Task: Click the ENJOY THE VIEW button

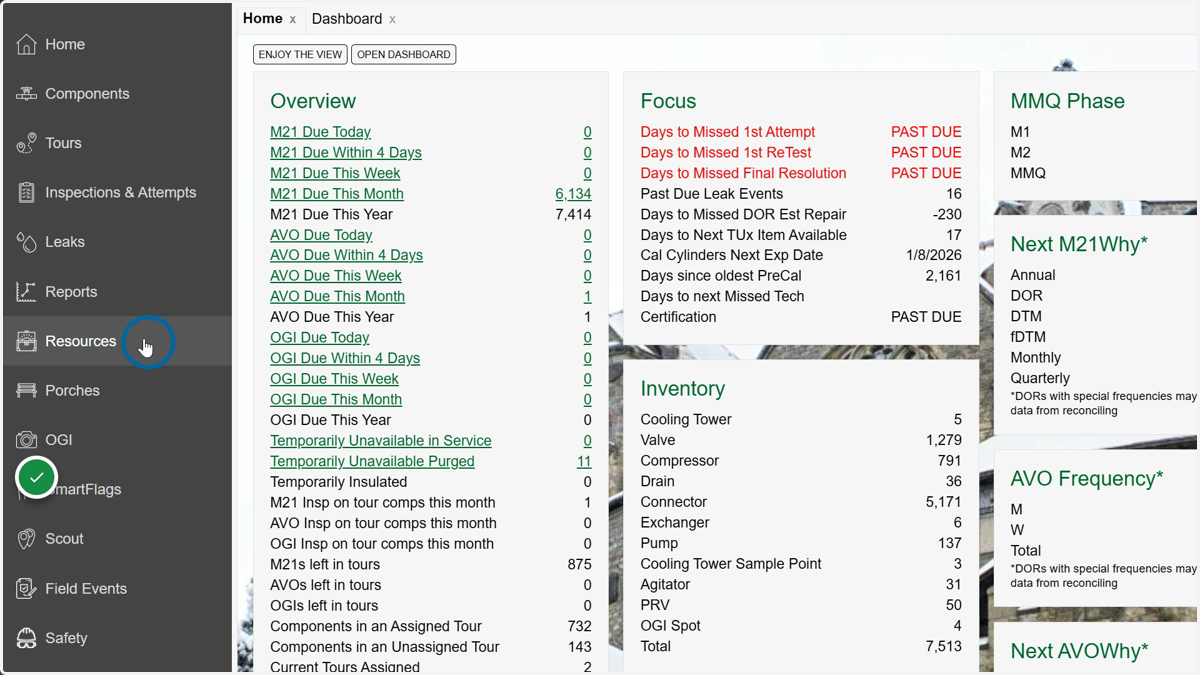Action: coord(300,54)
